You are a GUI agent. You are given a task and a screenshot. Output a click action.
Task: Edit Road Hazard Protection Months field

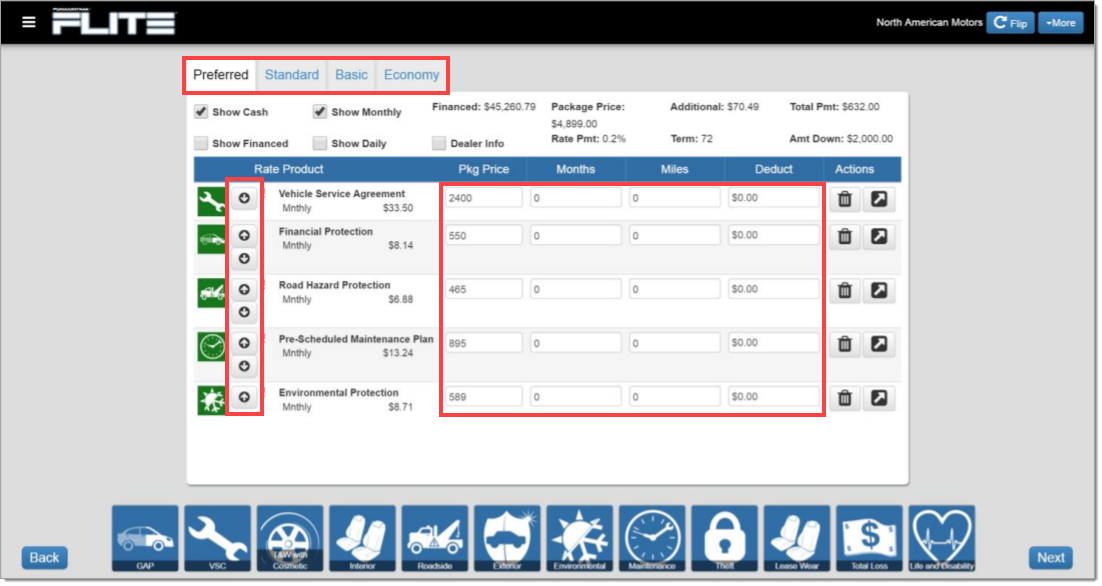tap(576, 289)
